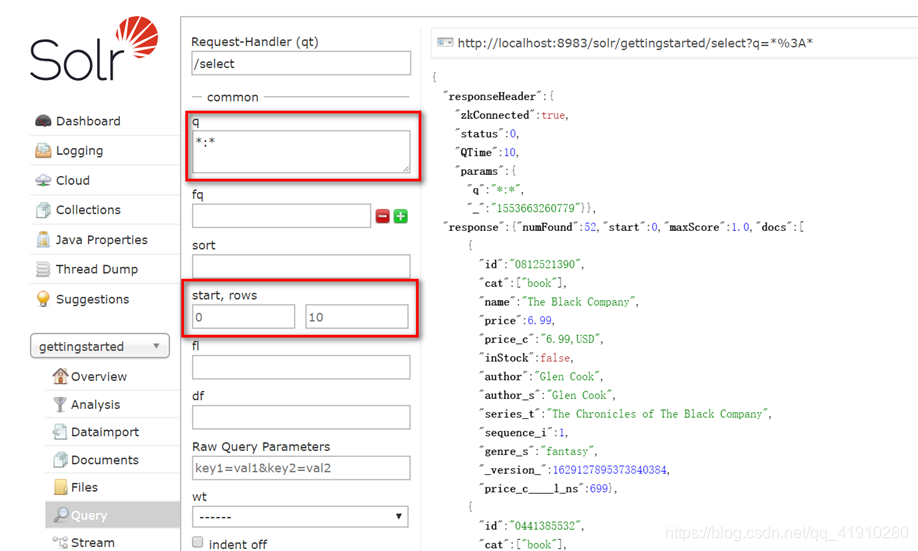The height and width of the screenshot is (551, 918).
Task: Add fq filter with green plus
Action: 401,217
